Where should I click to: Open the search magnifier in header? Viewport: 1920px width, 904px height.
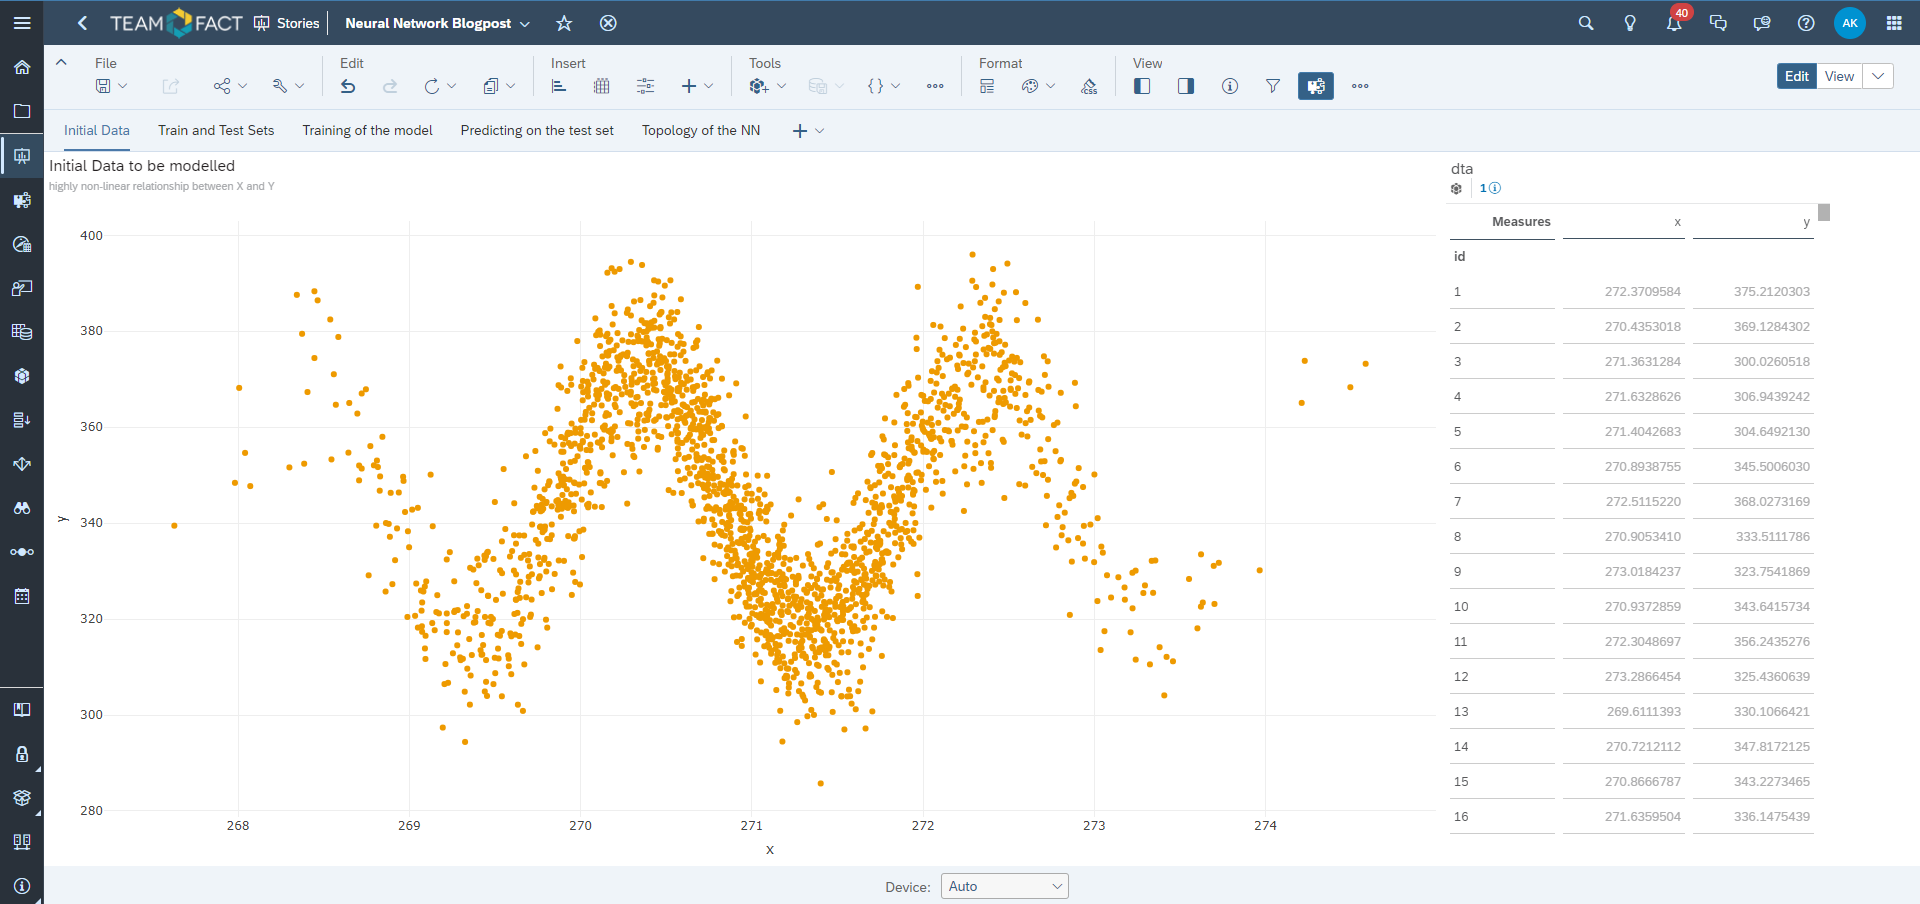coord(1585,23)
